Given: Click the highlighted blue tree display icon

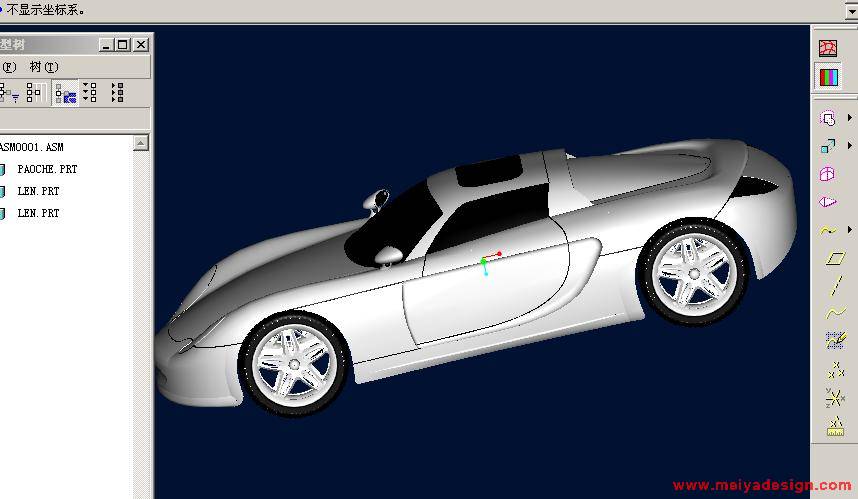Looking at the screenshot, I should tap(66, 92).
